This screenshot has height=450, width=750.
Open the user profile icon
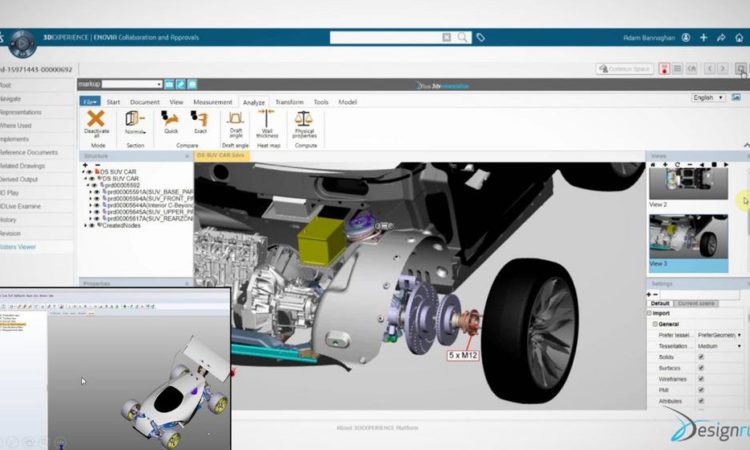coord(686,37)
